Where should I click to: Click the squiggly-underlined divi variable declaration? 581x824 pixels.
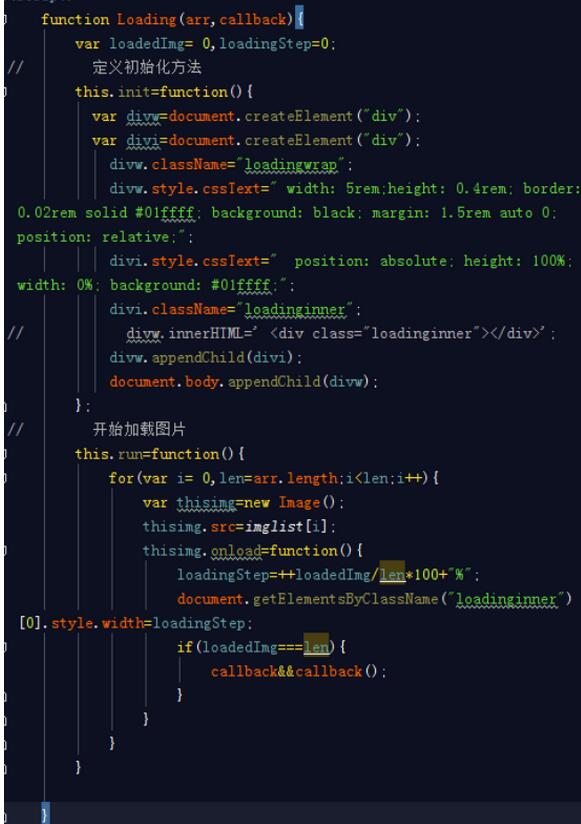[x=143, y=140]
